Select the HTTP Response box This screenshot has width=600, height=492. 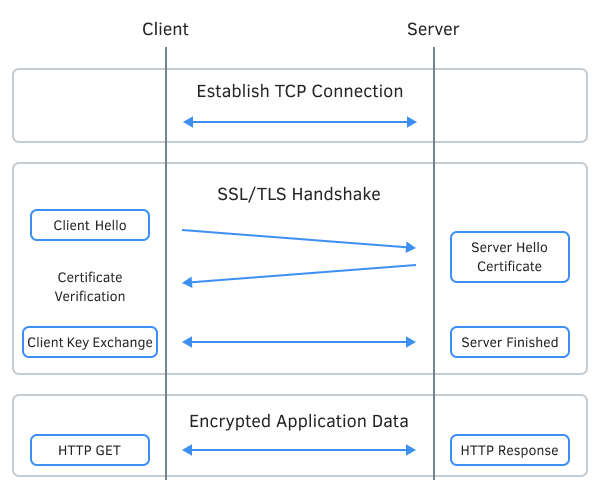[x=509, y=450]
